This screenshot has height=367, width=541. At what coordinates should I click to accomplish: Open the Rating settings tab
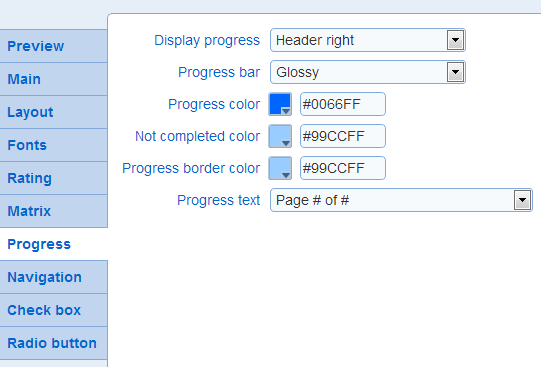[53, 178]
